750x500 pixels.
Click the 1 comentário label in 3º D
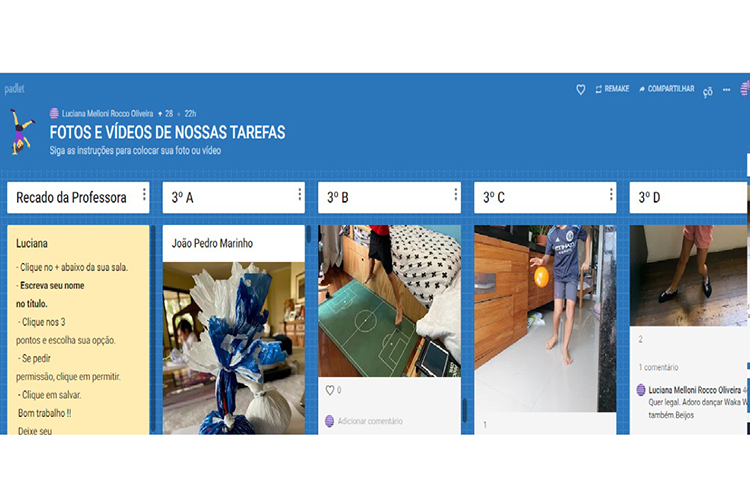658,367
